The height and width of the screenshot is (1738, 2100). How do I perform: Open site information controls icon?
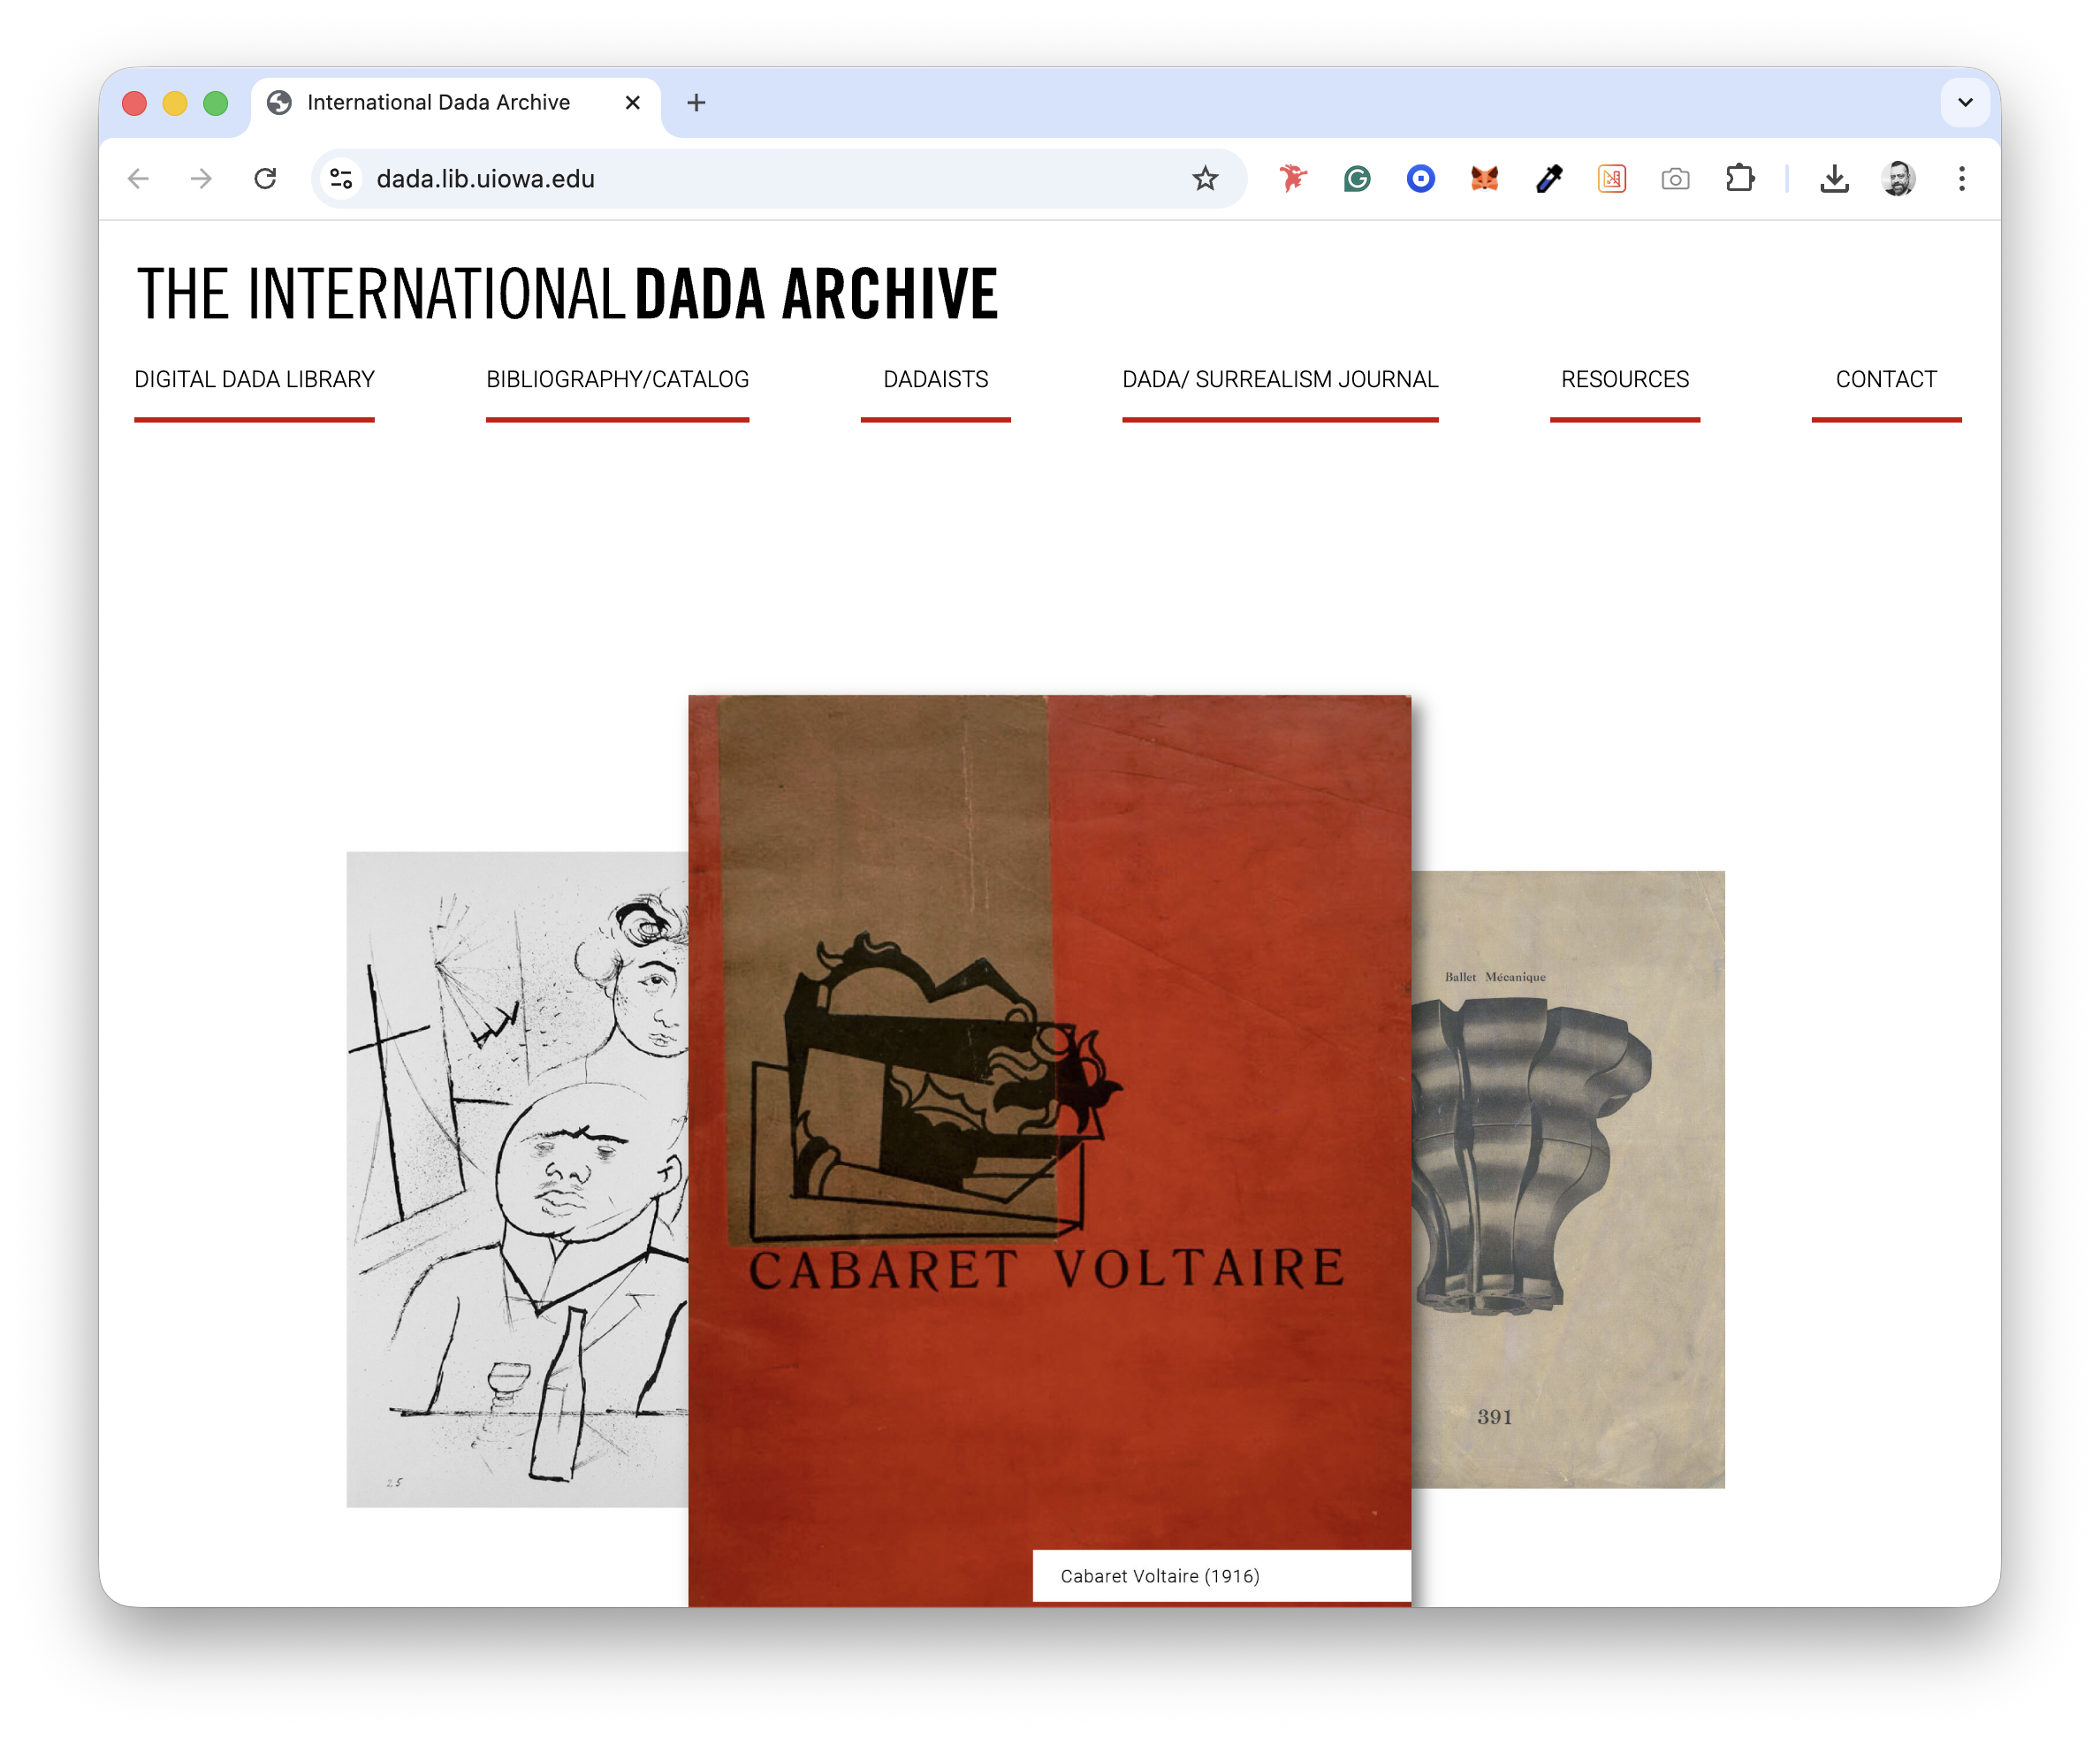[341, 179]
